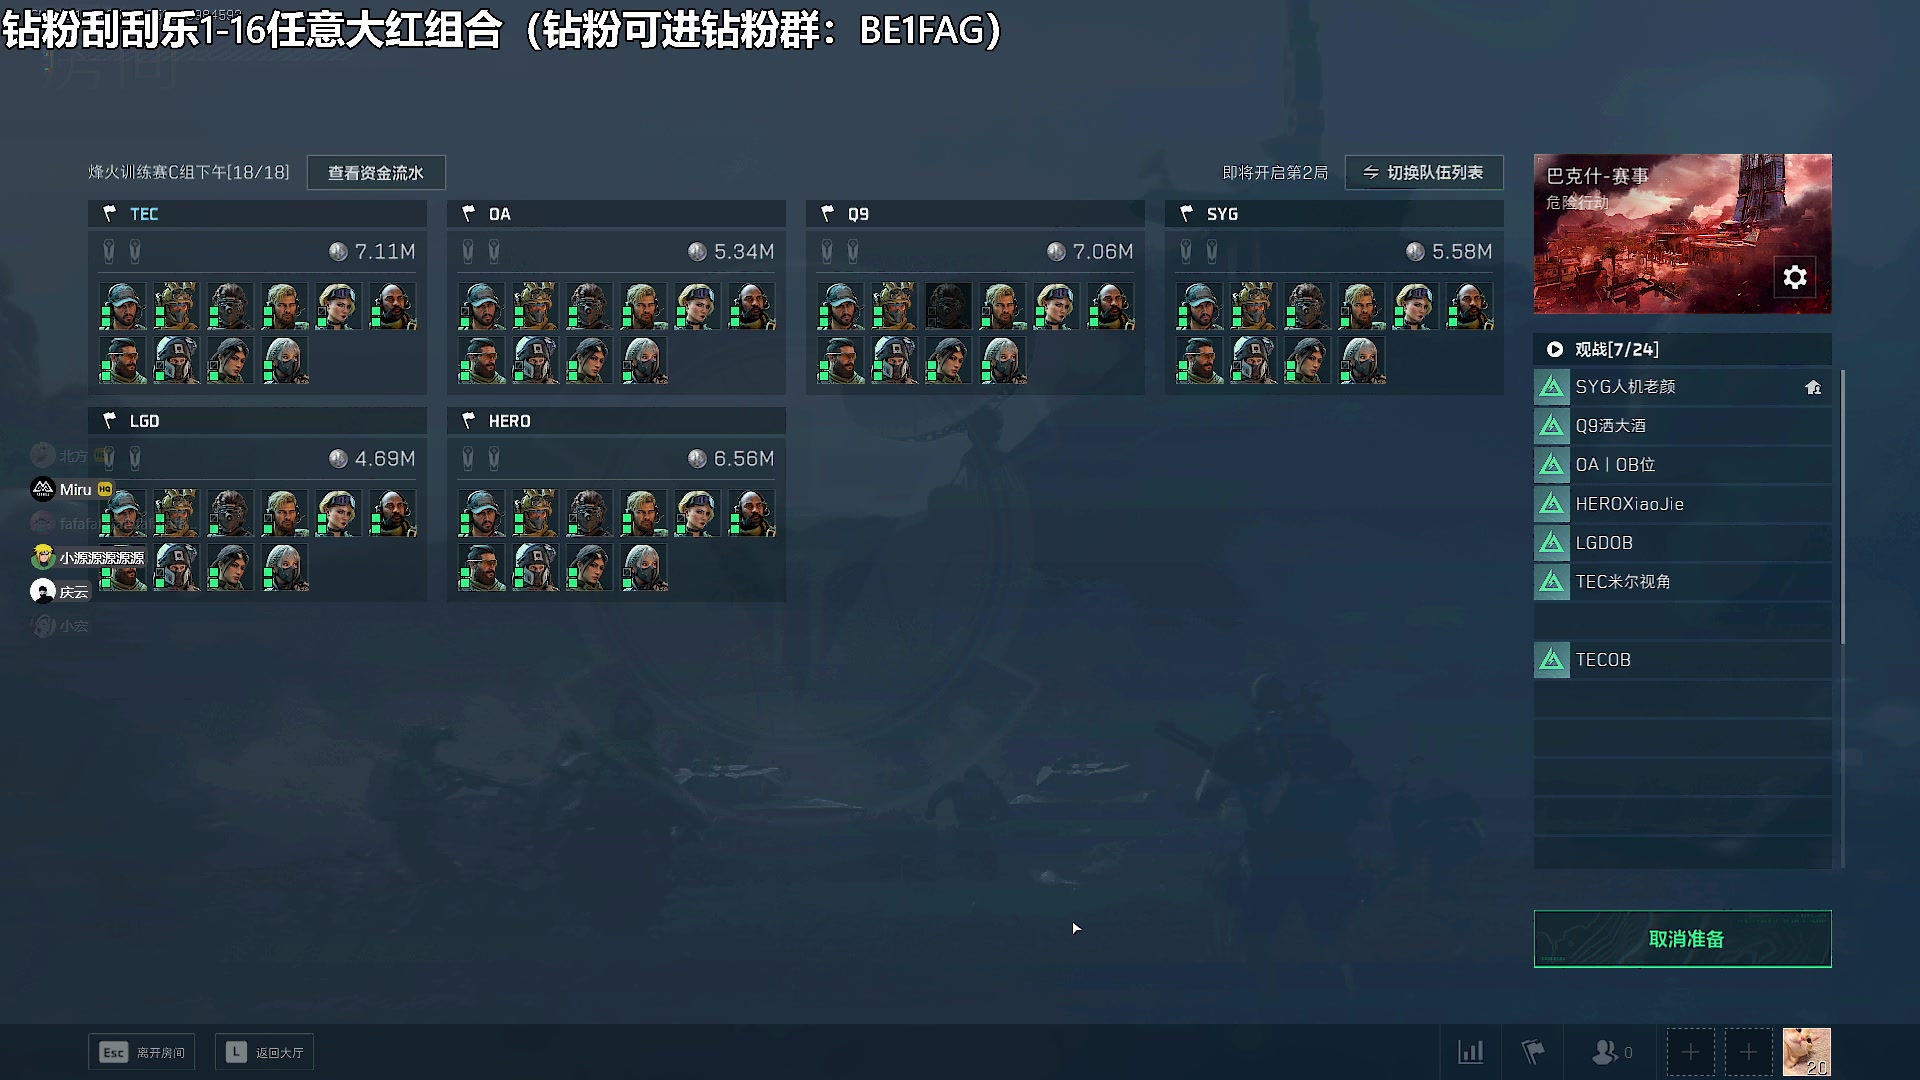Click the TEC team flag icon
This screenshot has height=1080, width=1920.
coord(110,214)
